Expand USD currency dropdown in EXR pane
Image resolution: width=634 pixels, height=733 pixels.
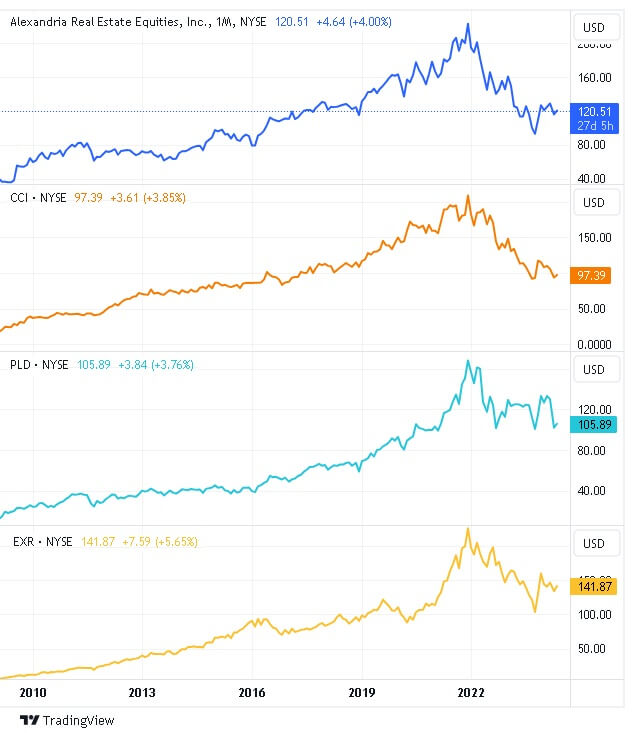point(594,544)
